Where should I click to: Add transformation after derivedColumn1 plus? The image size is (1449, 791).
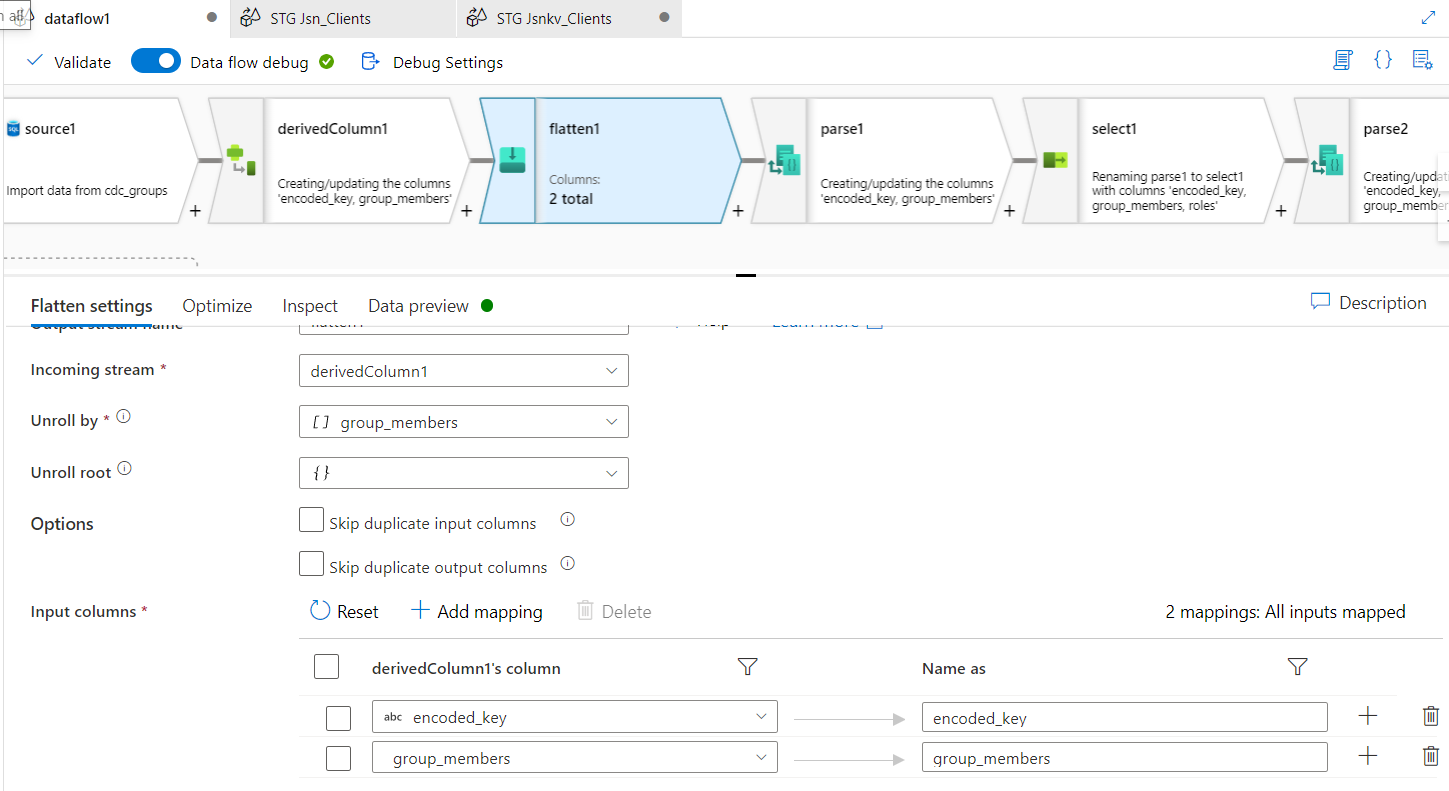pos(466,211)
